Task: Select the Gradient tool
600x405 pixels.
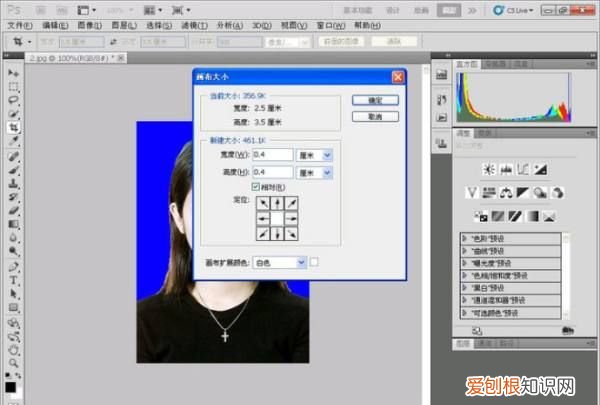Action: (13, 224)
